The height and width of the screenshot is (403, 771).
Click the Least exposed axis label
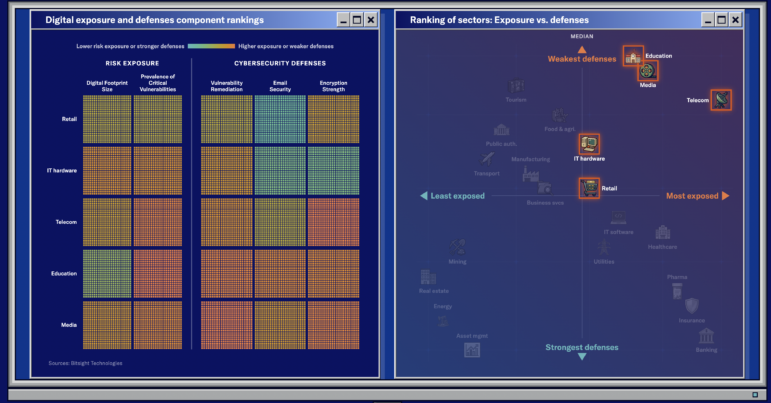tap(458, 196)
